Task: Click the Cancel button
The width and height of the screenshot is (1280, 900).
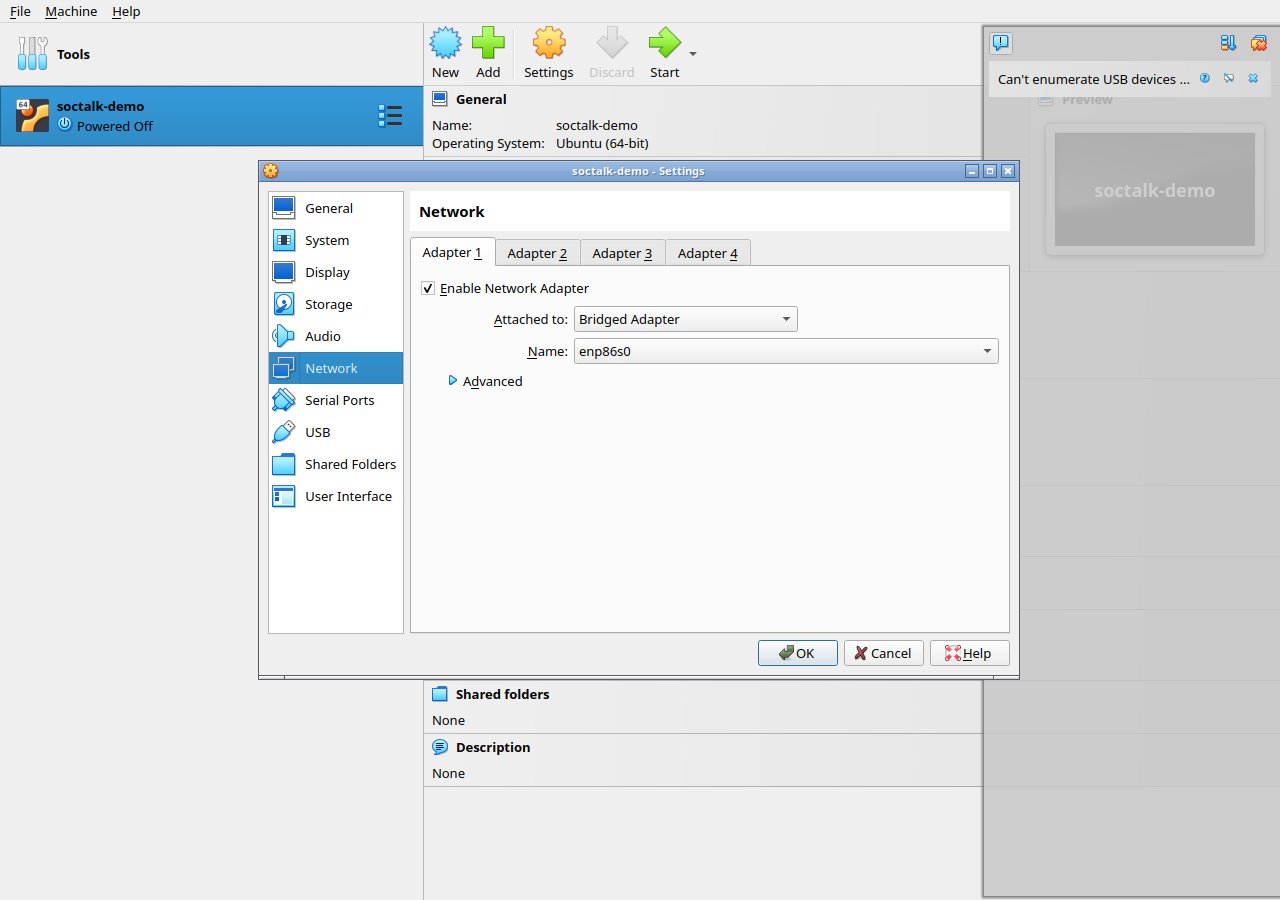Action: 883,653
